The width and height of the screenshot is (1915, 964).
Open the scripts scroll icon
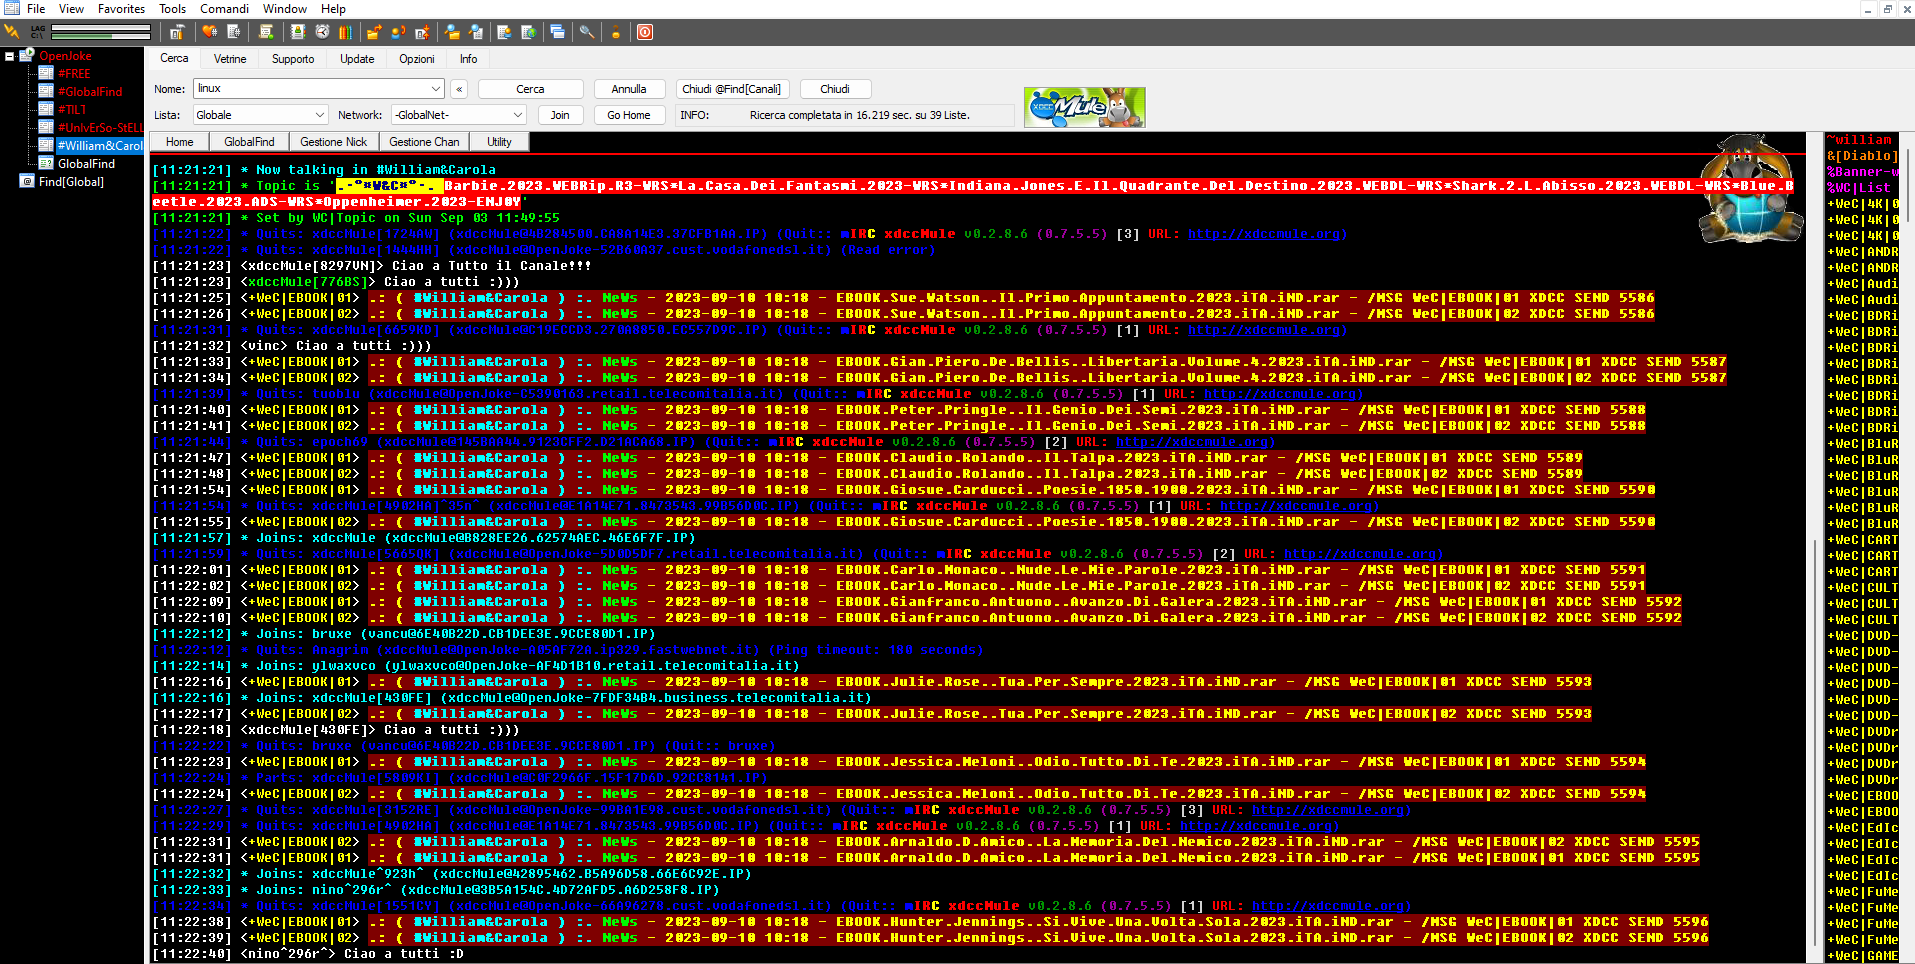[266, 32]
